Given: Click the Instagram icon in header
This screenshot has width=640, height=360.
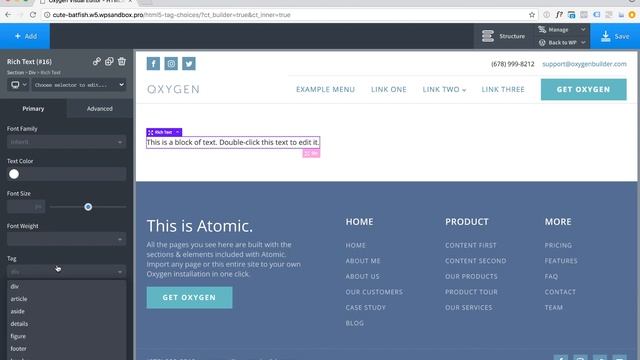Looking at the screenshot, I should (x=171, y=64).
